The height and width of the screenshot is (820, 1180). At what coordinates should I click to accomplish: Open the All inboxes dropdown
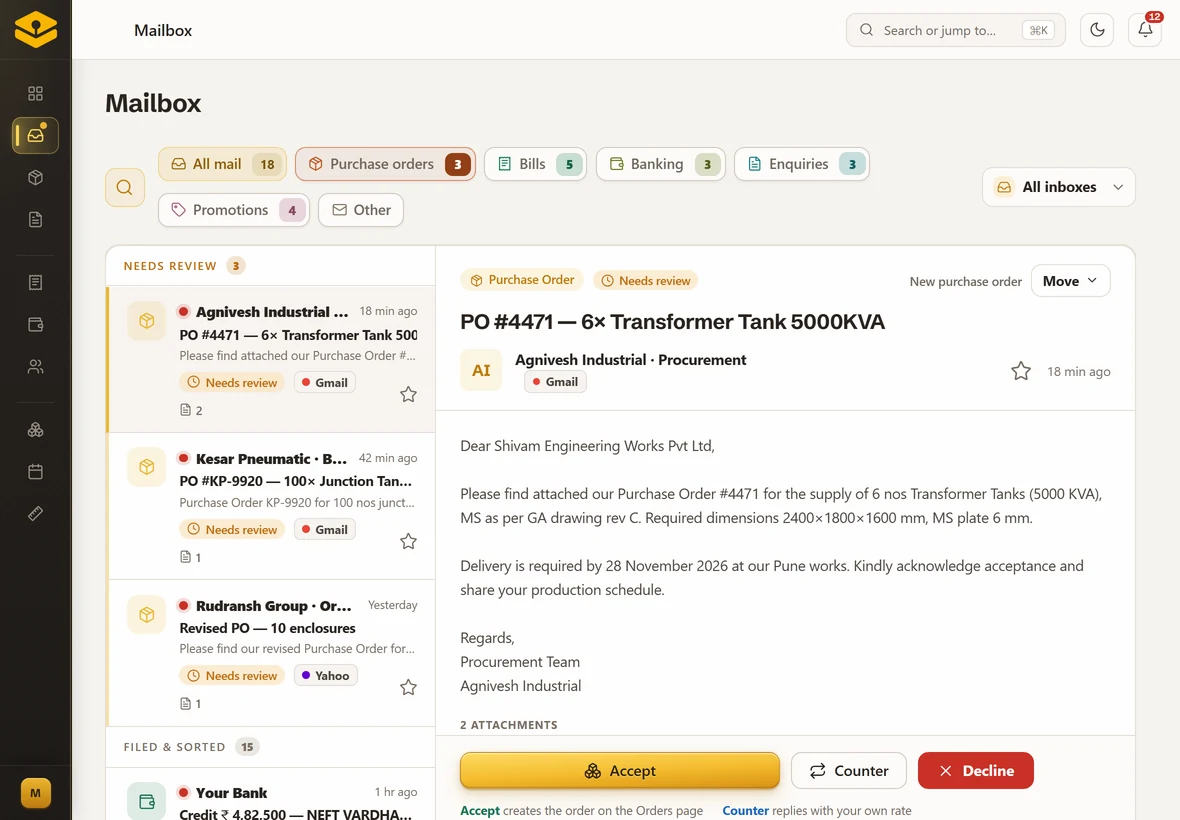point(1058,187)
